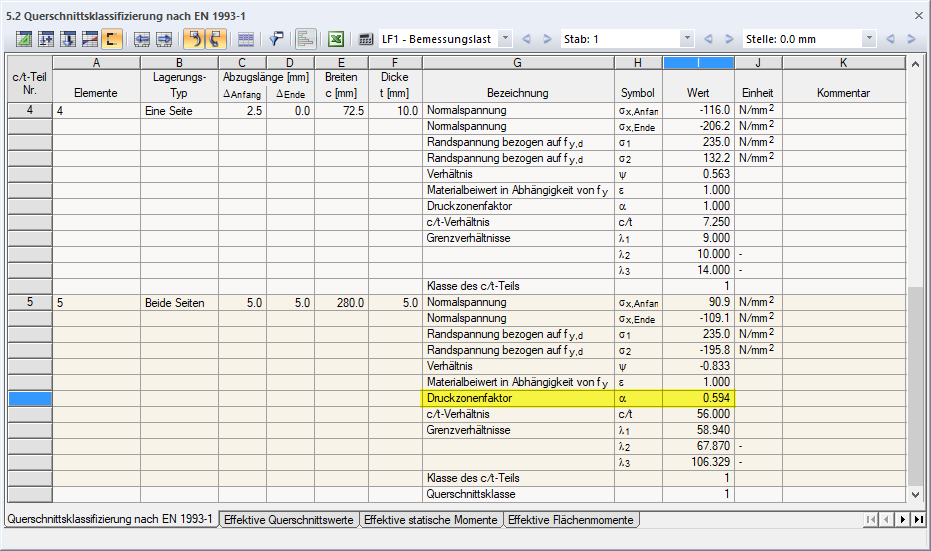Viewport: 931px width, 551px height.
Task: Go to previous table with left arrow icon
Action: click(142, 39)
